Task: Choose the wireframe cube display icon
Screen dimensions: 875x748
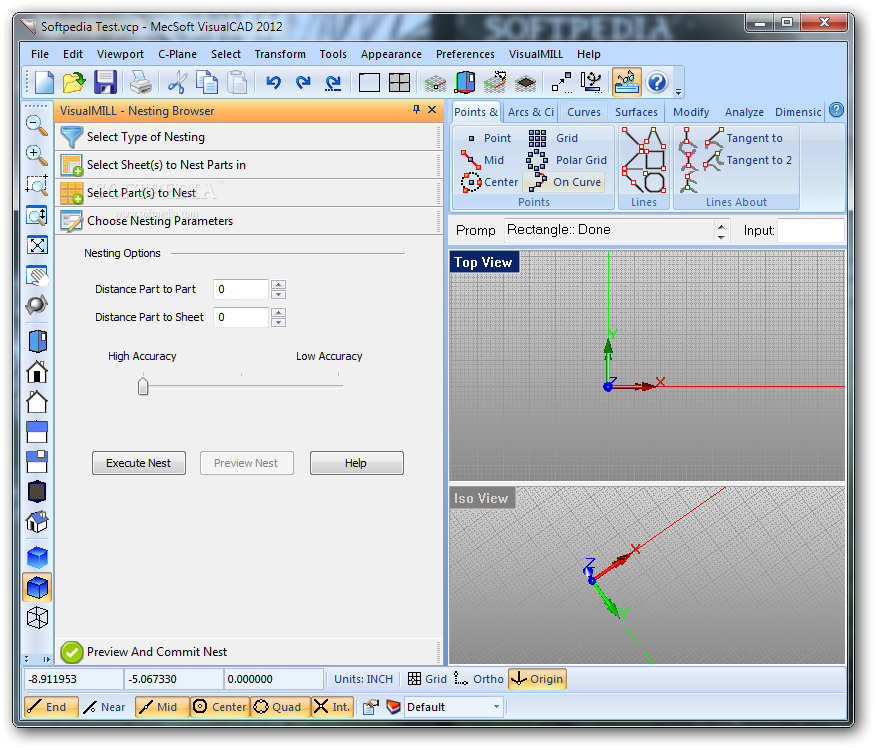Action: tap(37, 617)
